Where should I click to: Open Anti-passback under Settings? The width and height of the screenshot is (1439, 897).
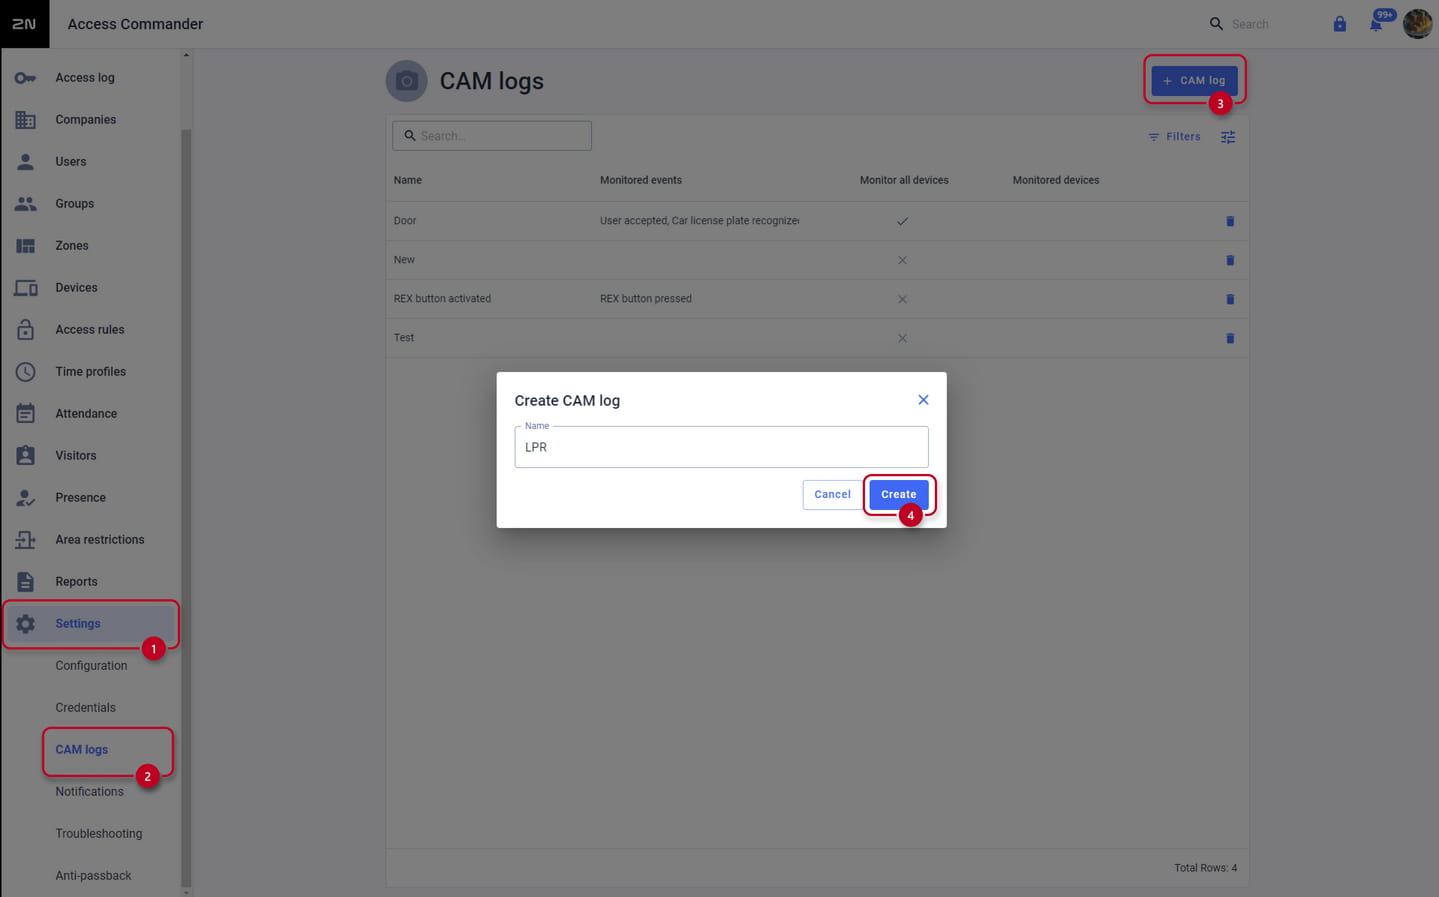click(93, 875)
